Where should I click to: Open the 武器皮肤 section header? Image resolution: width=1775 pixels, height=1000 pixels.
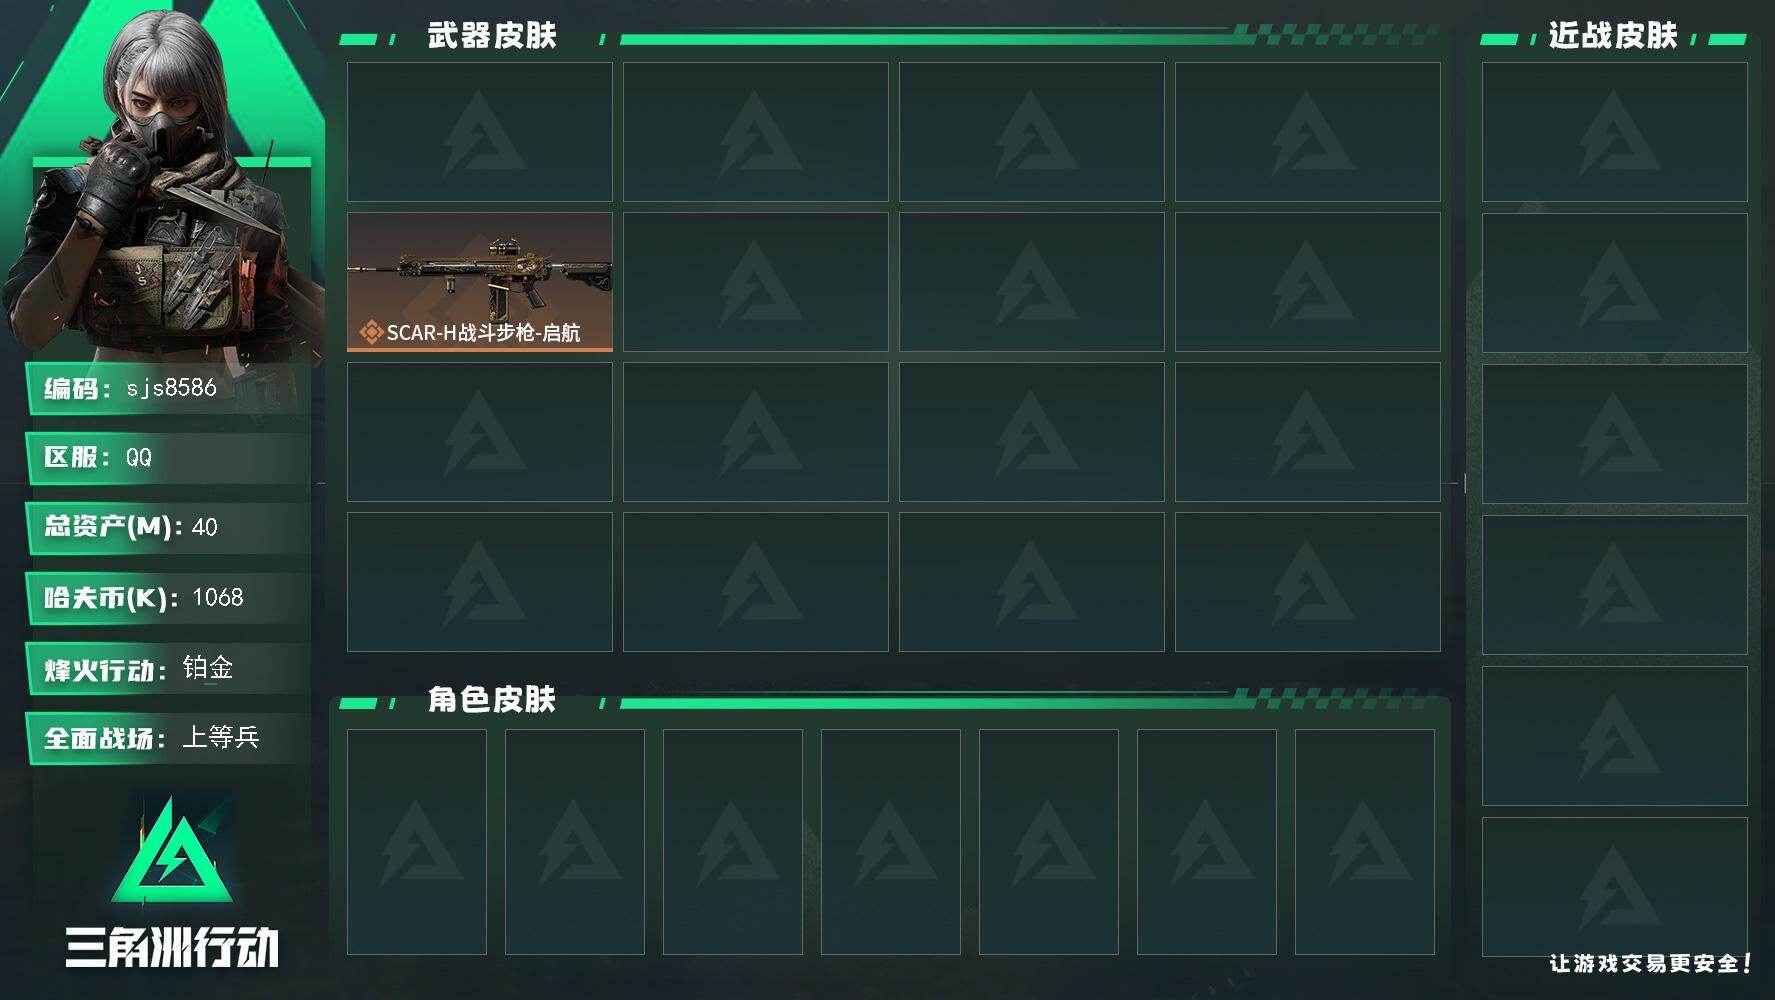pyautogui.click(x=492, y=36)
